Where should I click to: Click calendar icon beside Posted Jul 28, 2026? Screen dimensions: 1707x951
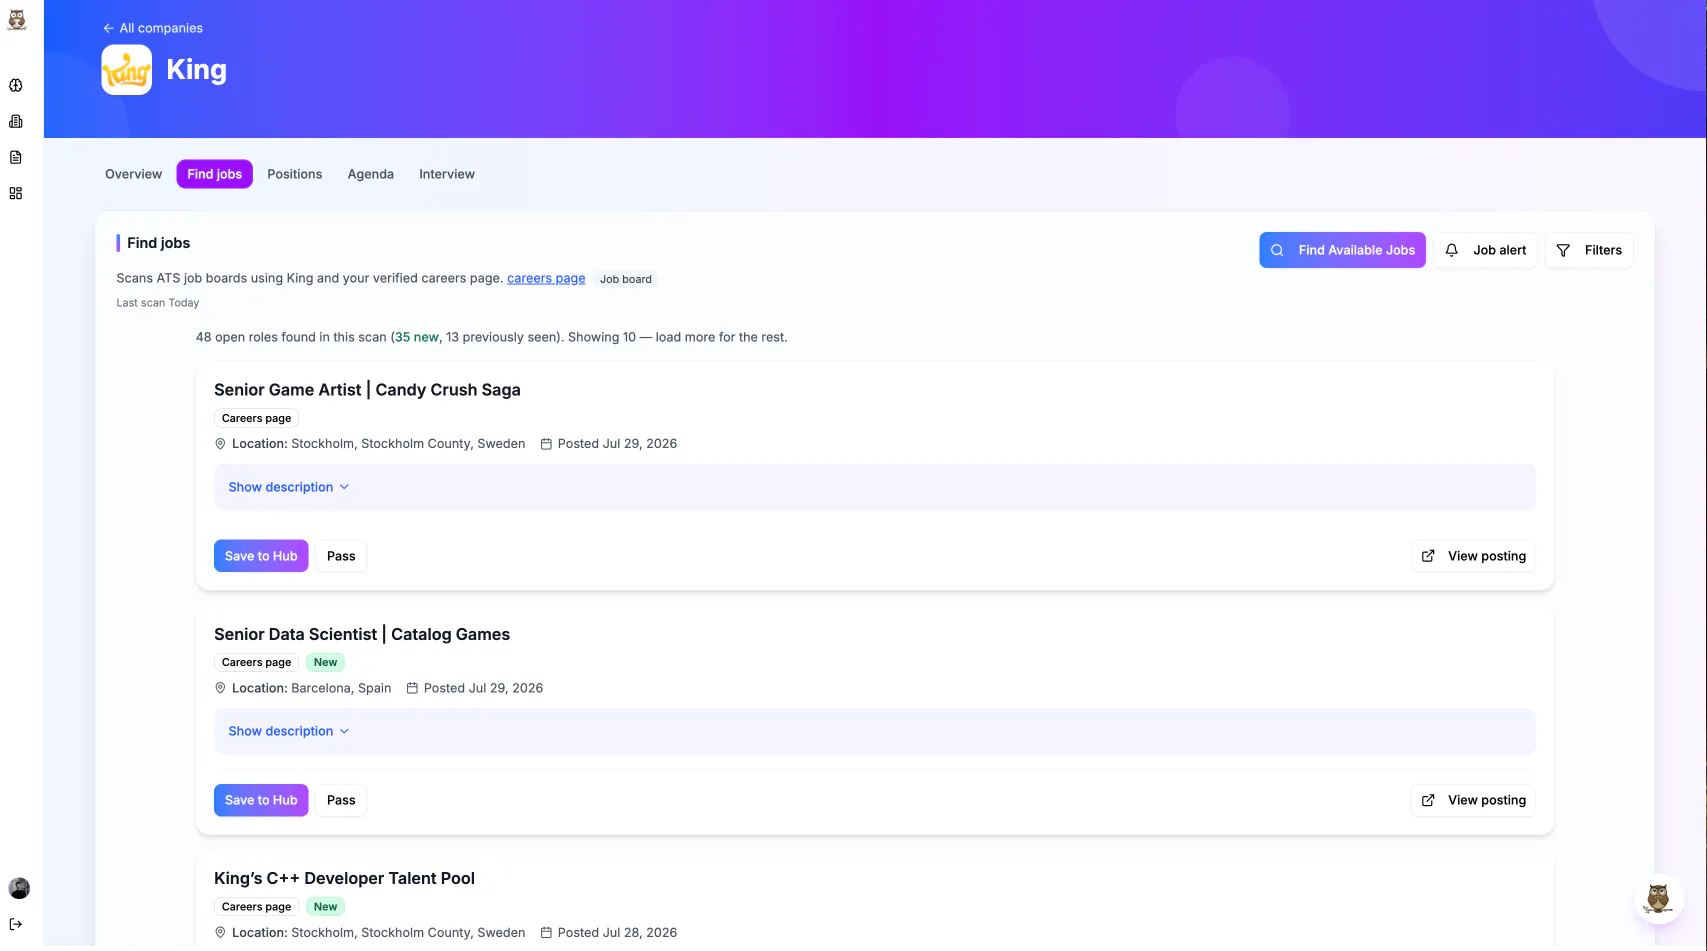546,933
